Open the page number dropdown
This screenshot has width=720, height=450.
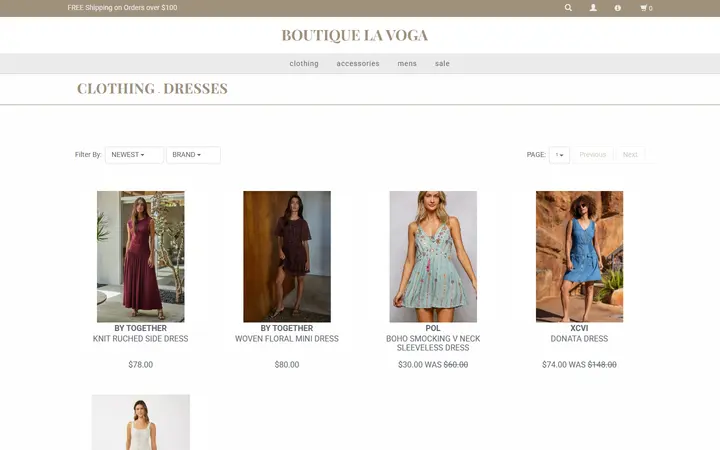[x=559, y=155]
